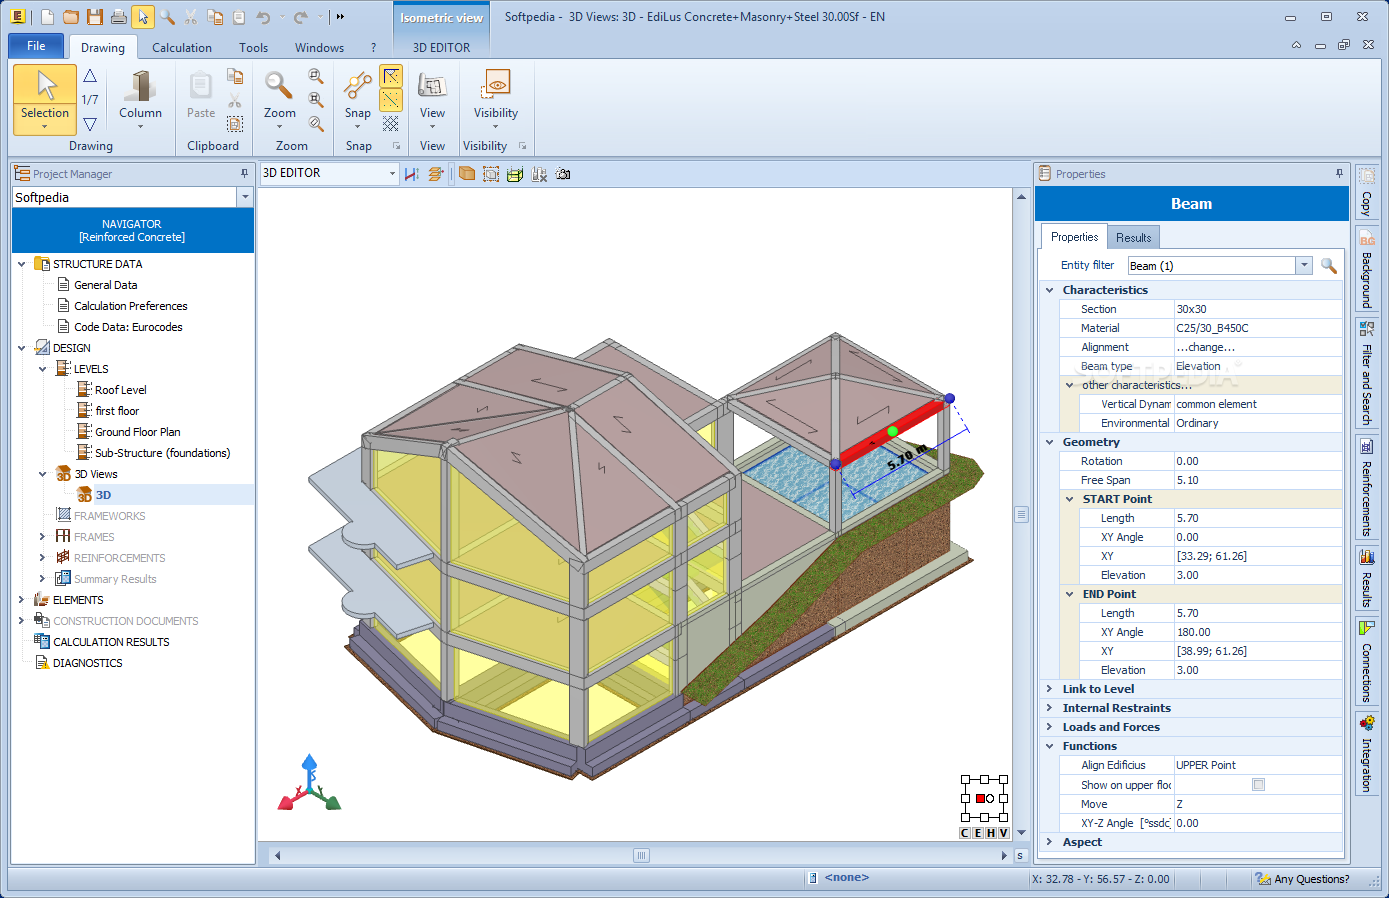
Task: Open the Filter and Search side panel
Action: [x=1366, y=373]
